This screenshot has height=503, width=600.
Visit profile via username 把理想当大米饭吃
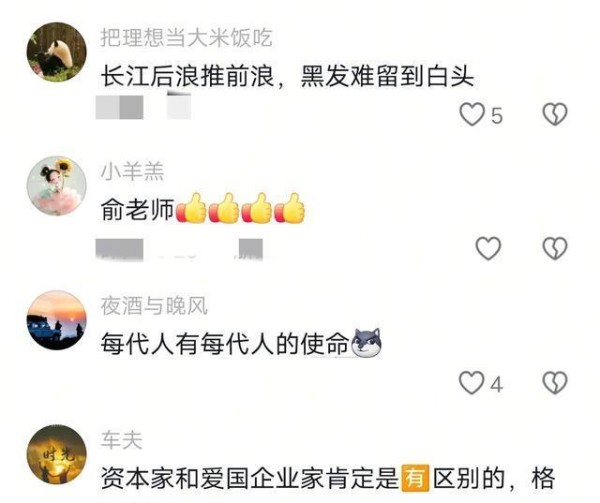pyautogui.click(x=186, y=38)
